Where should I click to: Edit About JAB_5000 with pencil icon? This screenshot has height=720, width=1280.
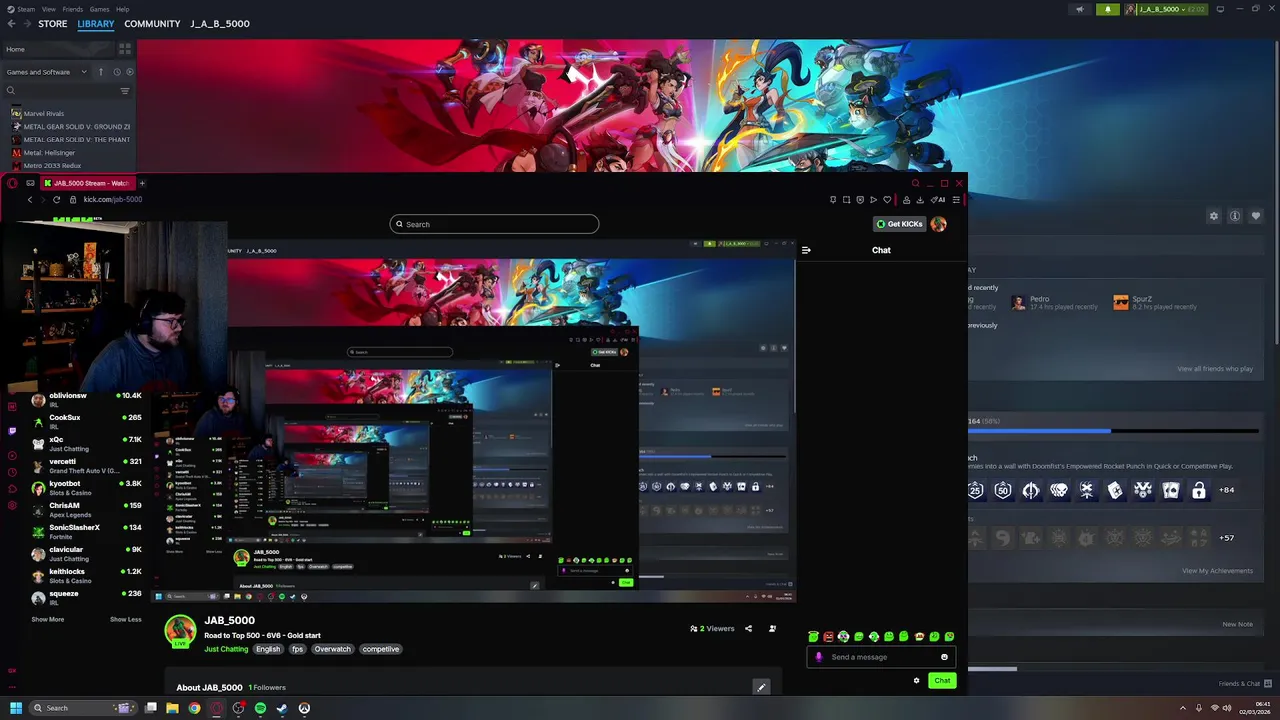761,687
